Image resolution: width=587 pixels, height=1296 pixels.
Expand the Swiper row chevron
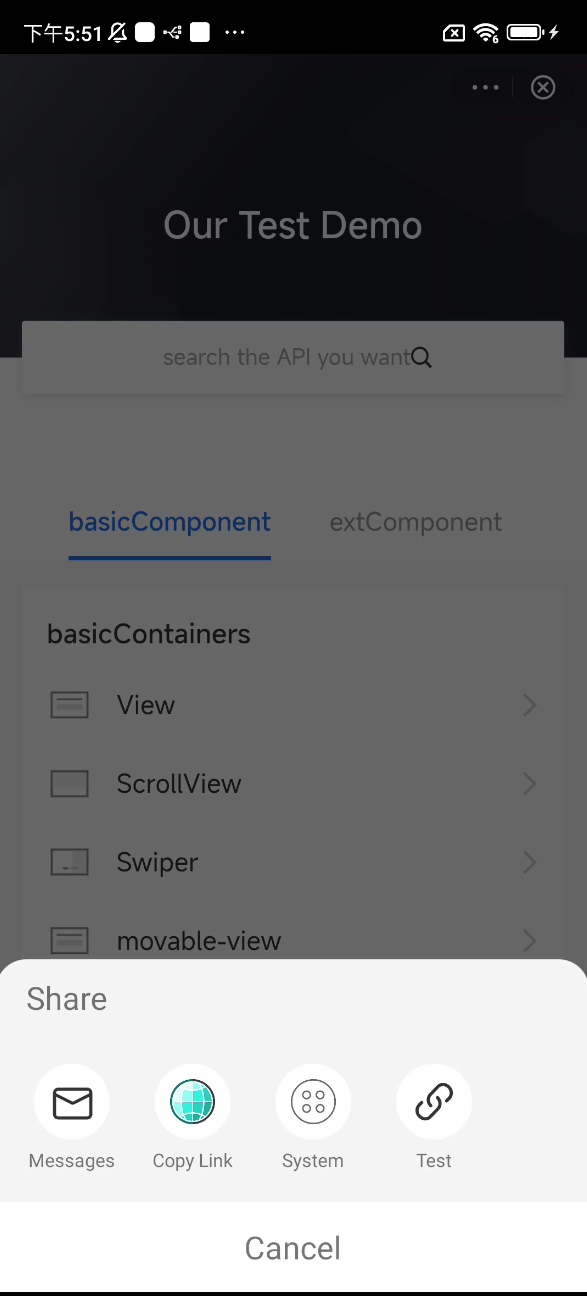pos(529,862)
